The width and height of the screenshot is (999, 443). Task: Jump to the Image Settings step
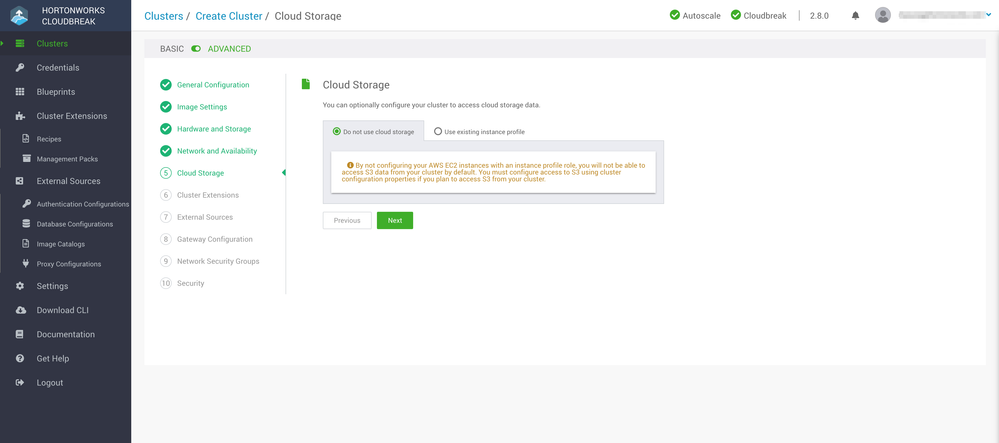point(202,107)
